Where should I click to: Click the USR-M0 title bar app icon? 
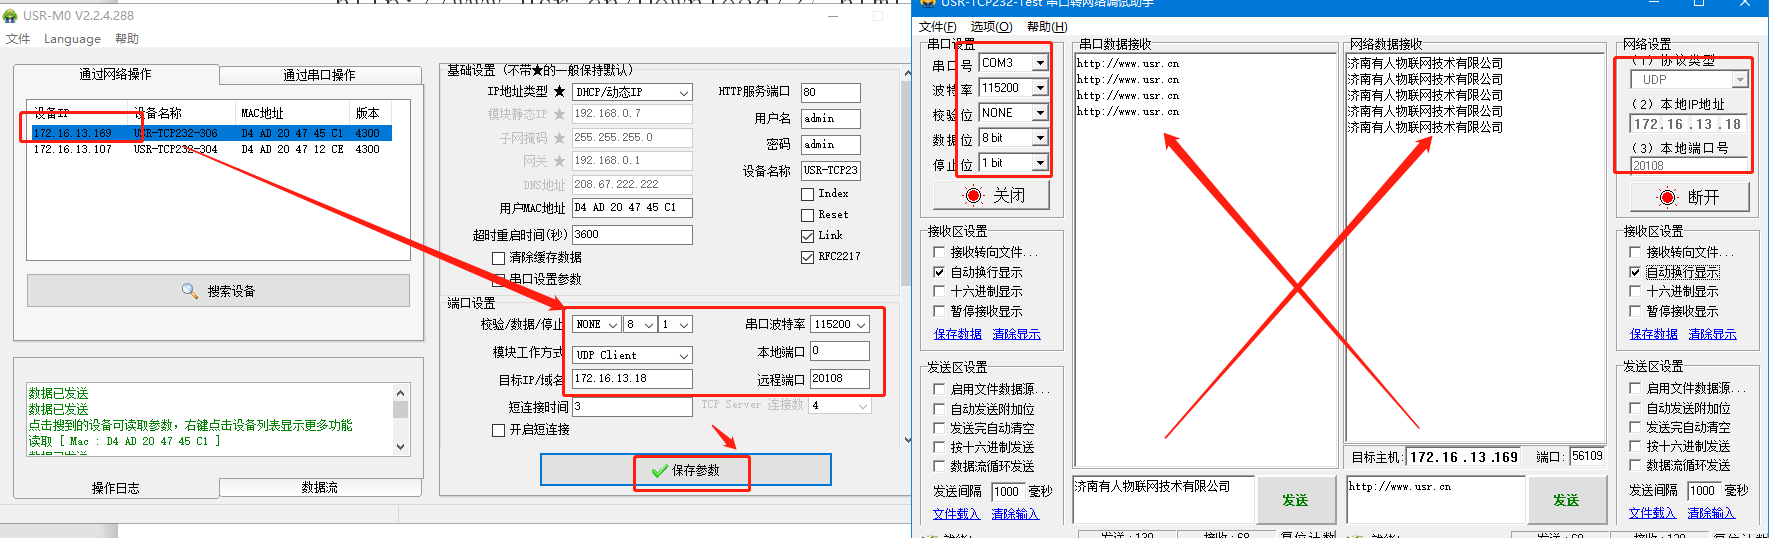click(x=10, y=16)
